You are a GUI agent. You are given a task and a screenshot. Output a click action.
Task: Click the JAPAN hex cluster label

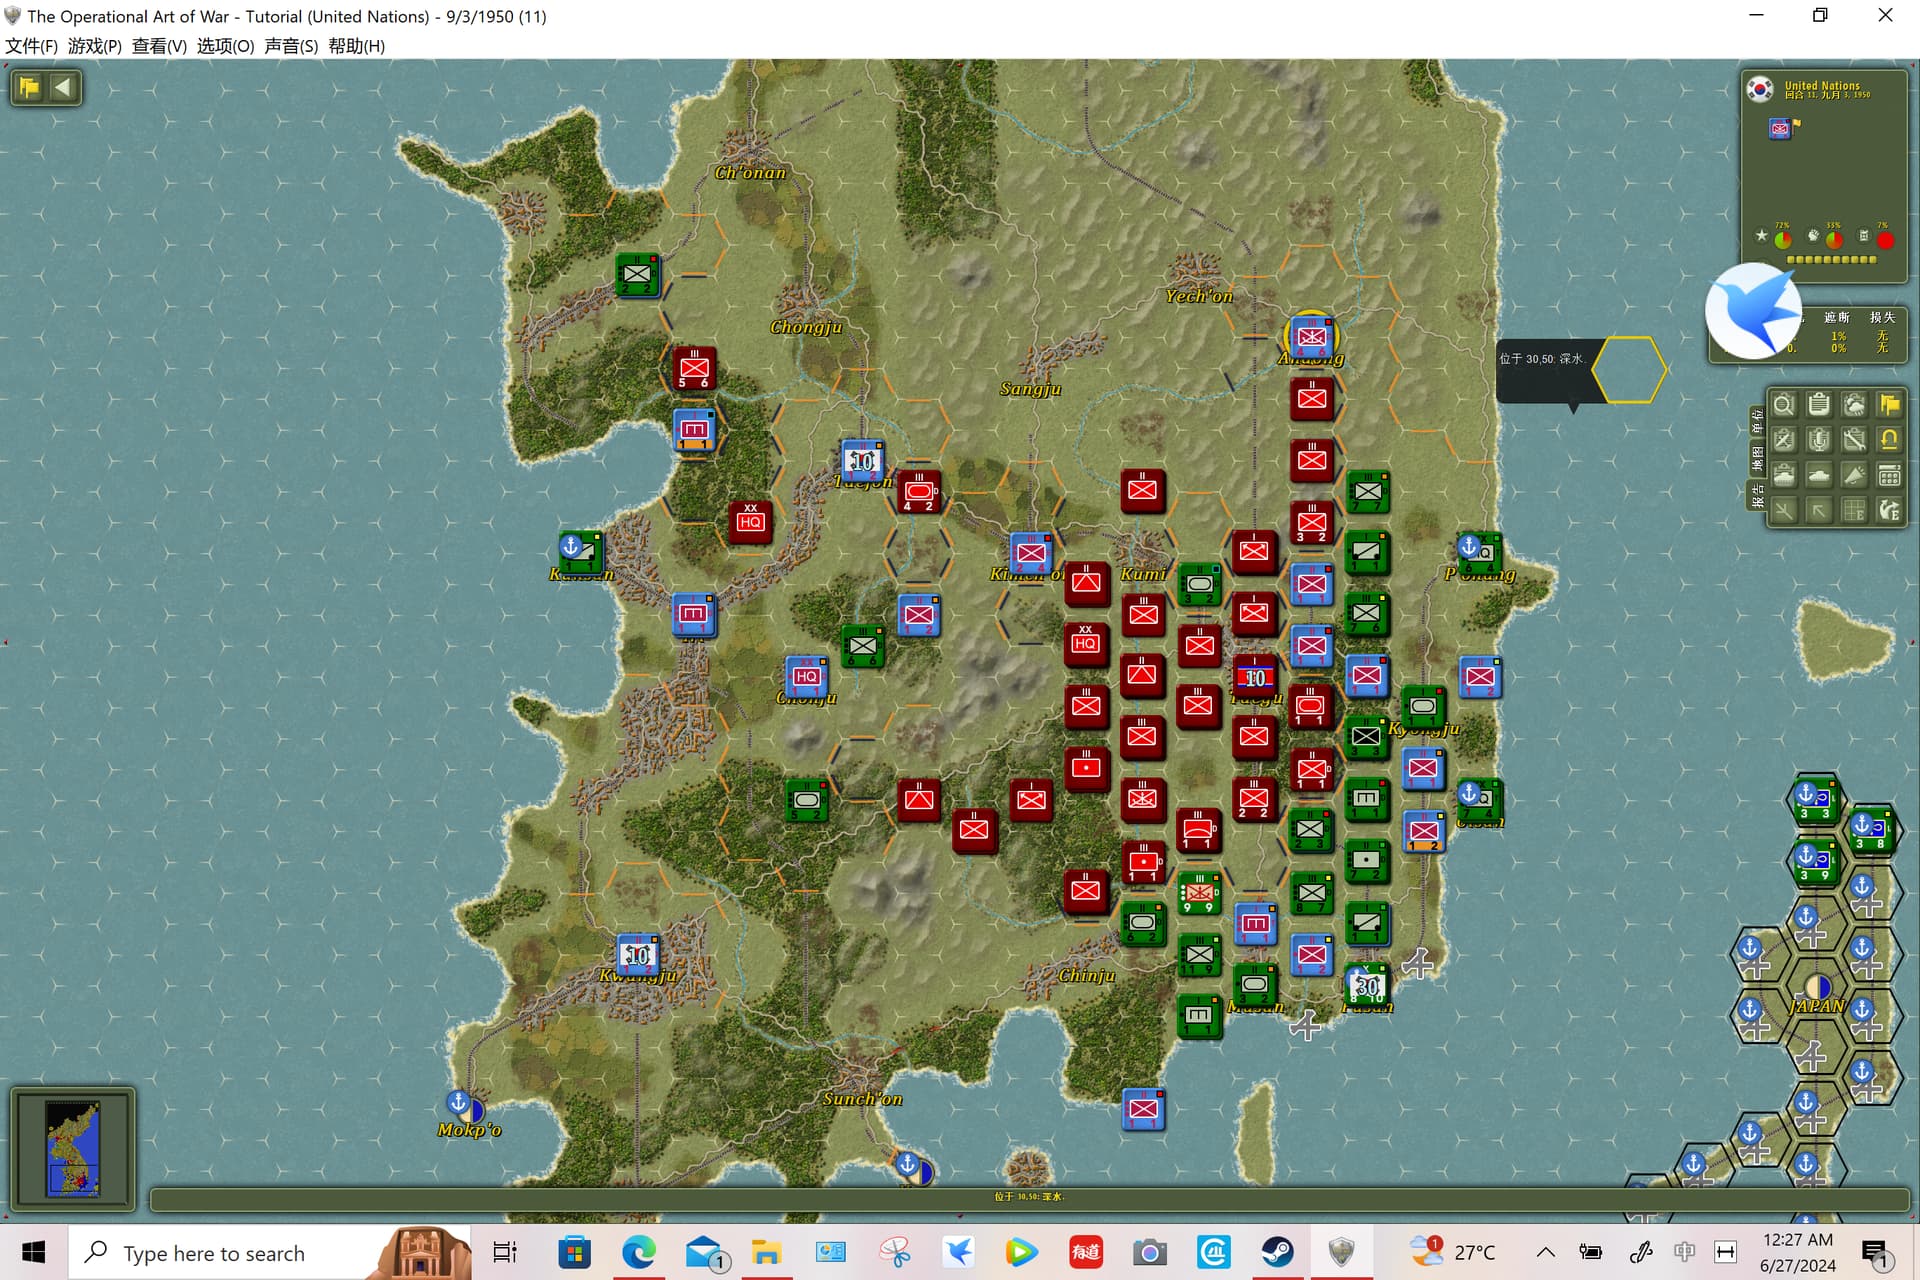coord(1817,1006)
